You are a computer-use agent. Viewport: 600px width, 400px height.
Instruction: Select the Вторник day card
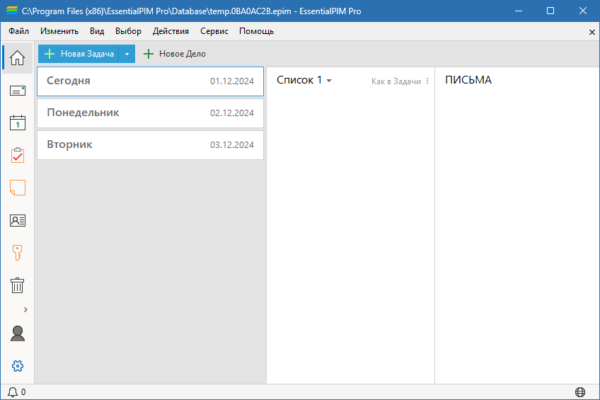[150, 145]
